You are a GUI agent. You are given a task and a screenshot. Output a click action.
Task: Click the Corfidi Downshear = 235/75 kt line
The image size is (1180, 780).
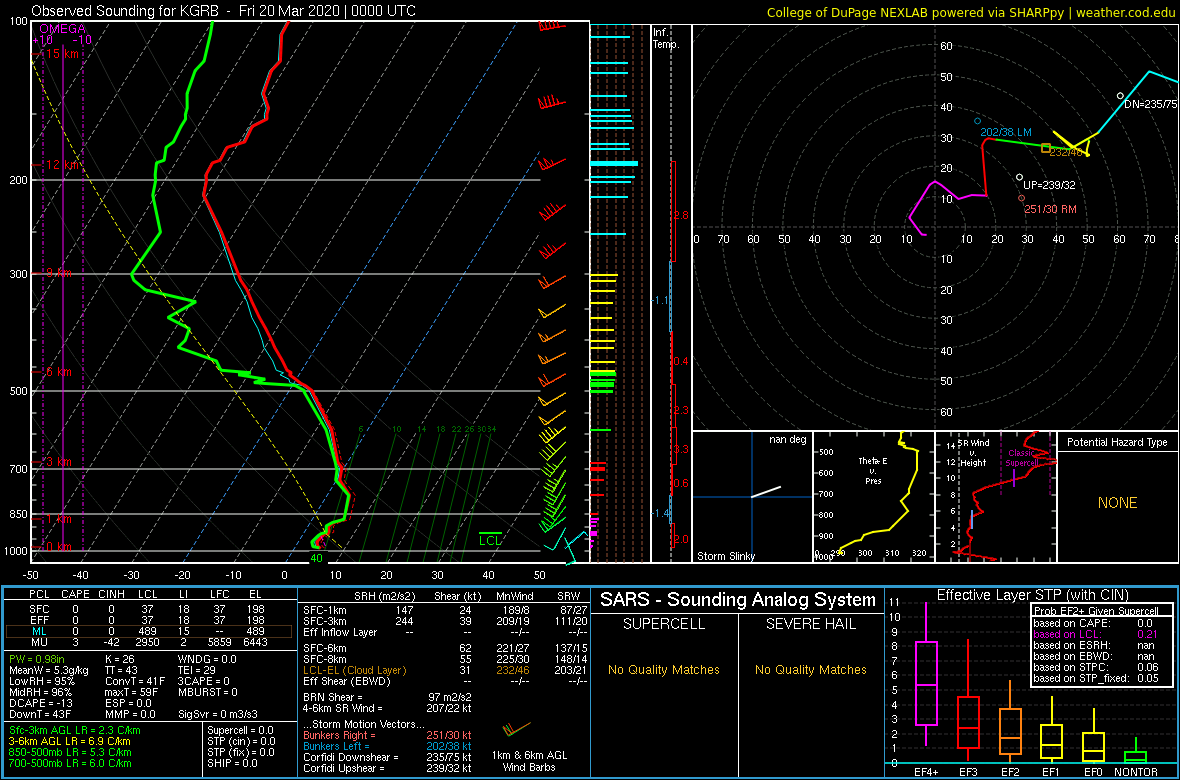click(387, 757)
